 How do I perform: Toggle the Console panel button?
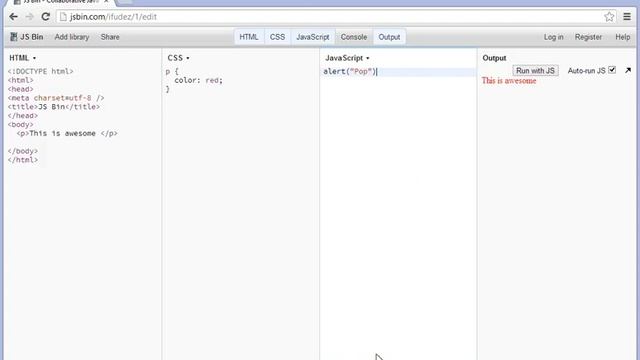click(x=353, y=37)
